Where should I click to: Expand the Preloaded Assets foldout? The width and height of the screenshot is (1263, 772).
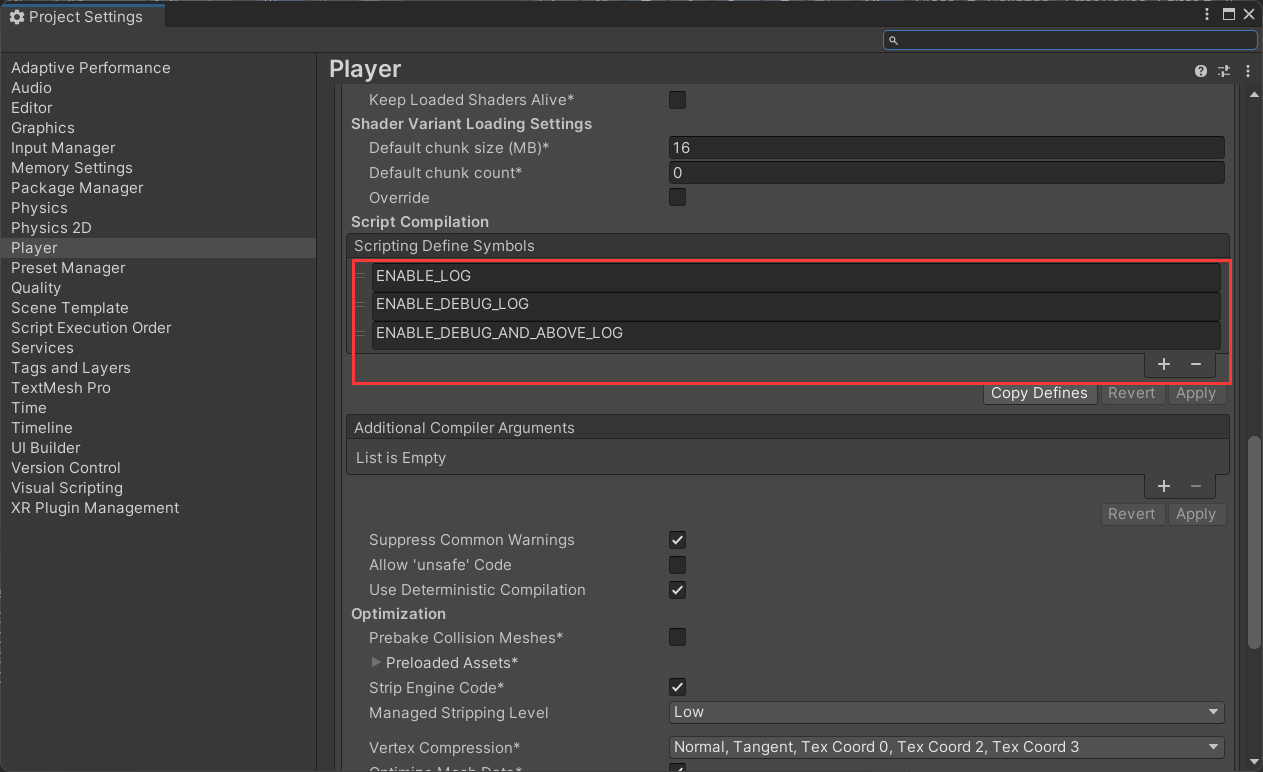tap(376, 662)
